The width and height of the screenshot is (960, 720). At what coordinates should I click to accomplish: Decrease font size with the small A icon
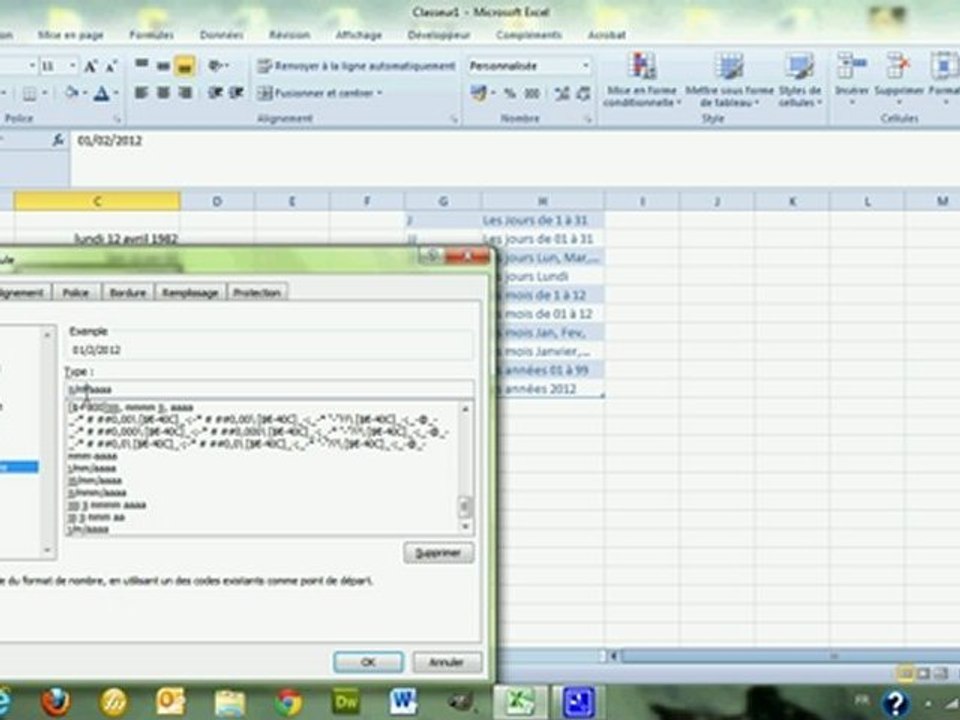(111, 66)
